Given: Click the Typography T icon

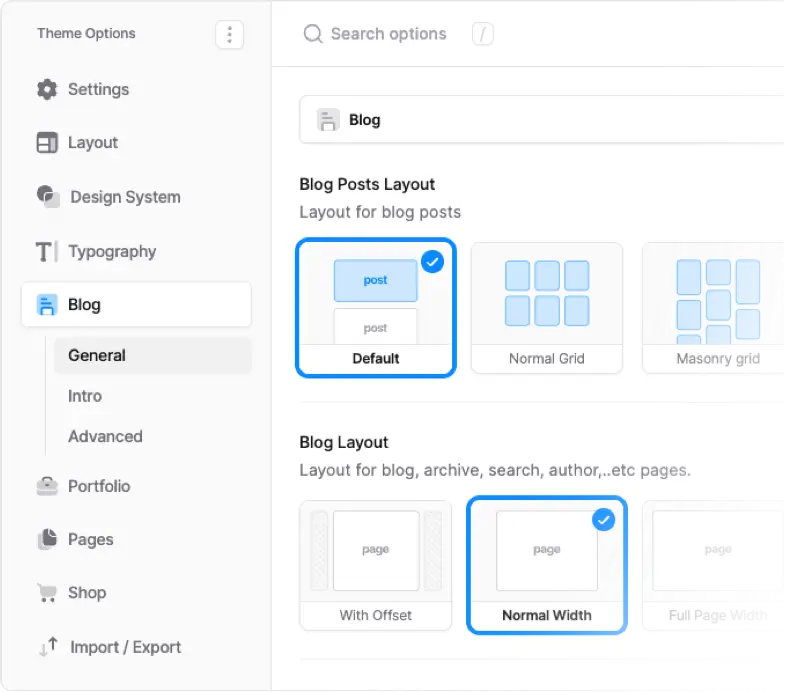Looking at the screenshot, I should [x=47, y=251].
